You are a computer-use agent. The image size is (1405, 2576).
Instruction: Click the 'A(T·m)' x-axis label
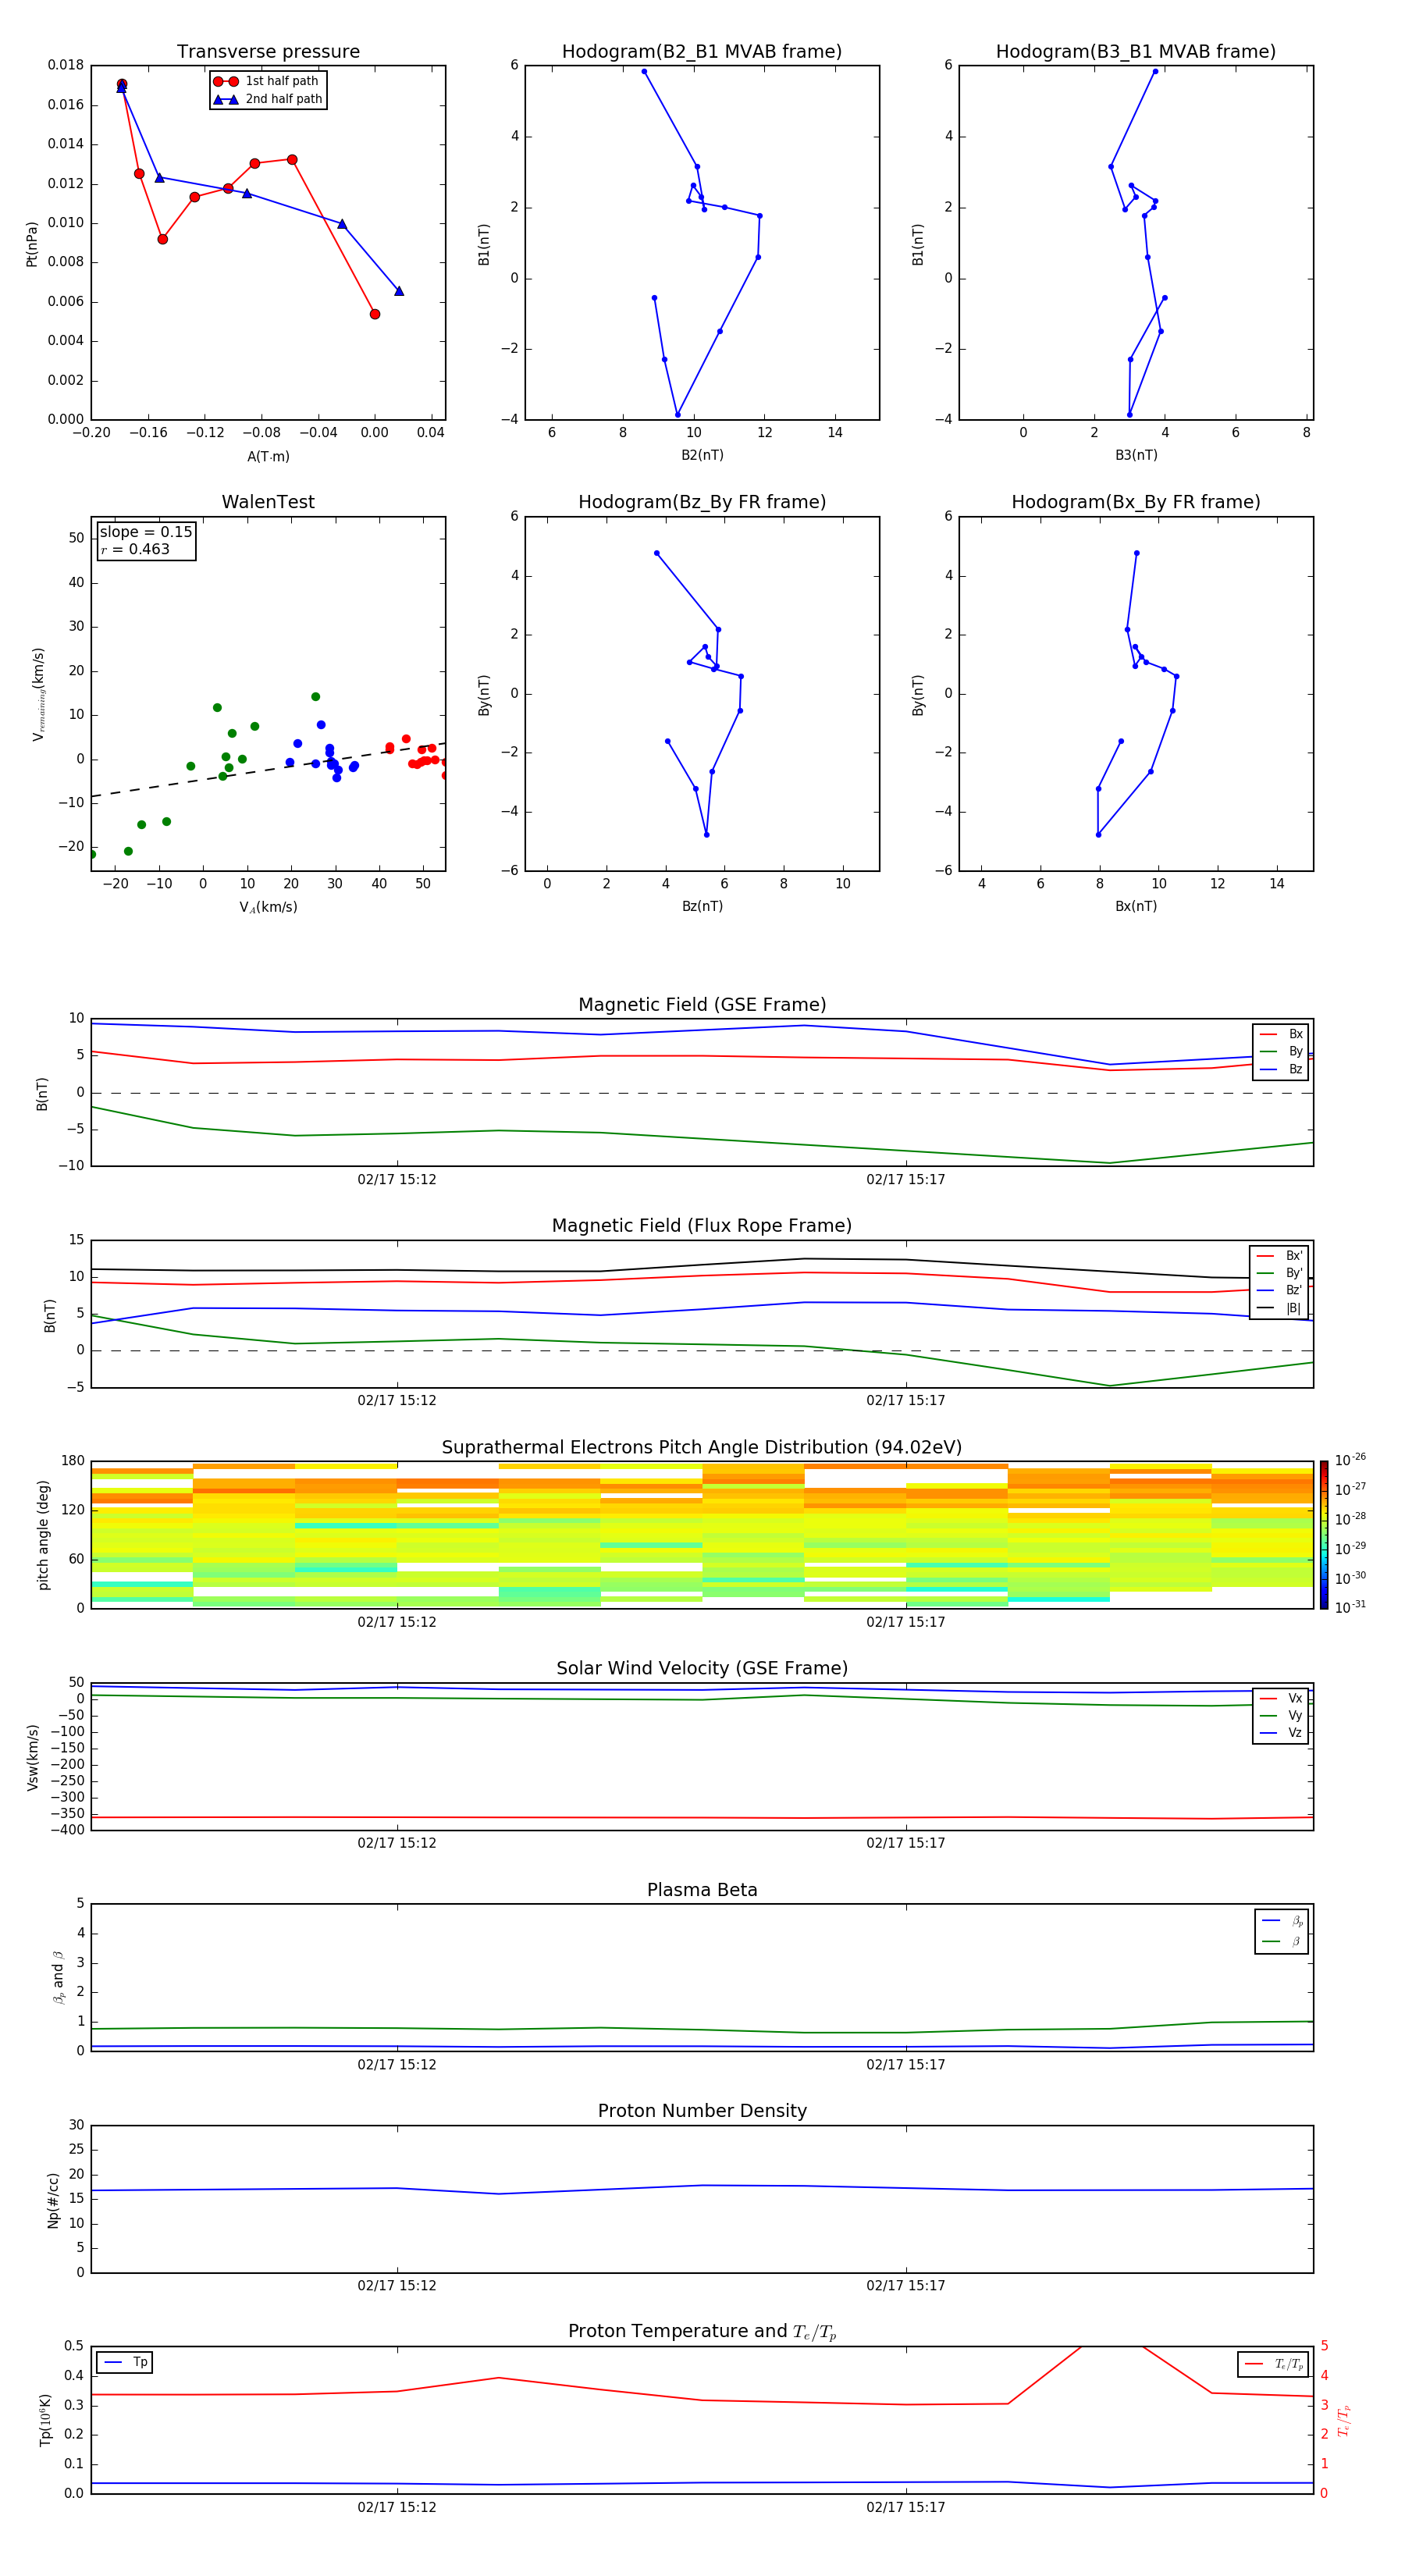pyautogui.click(x=268, y=456)
